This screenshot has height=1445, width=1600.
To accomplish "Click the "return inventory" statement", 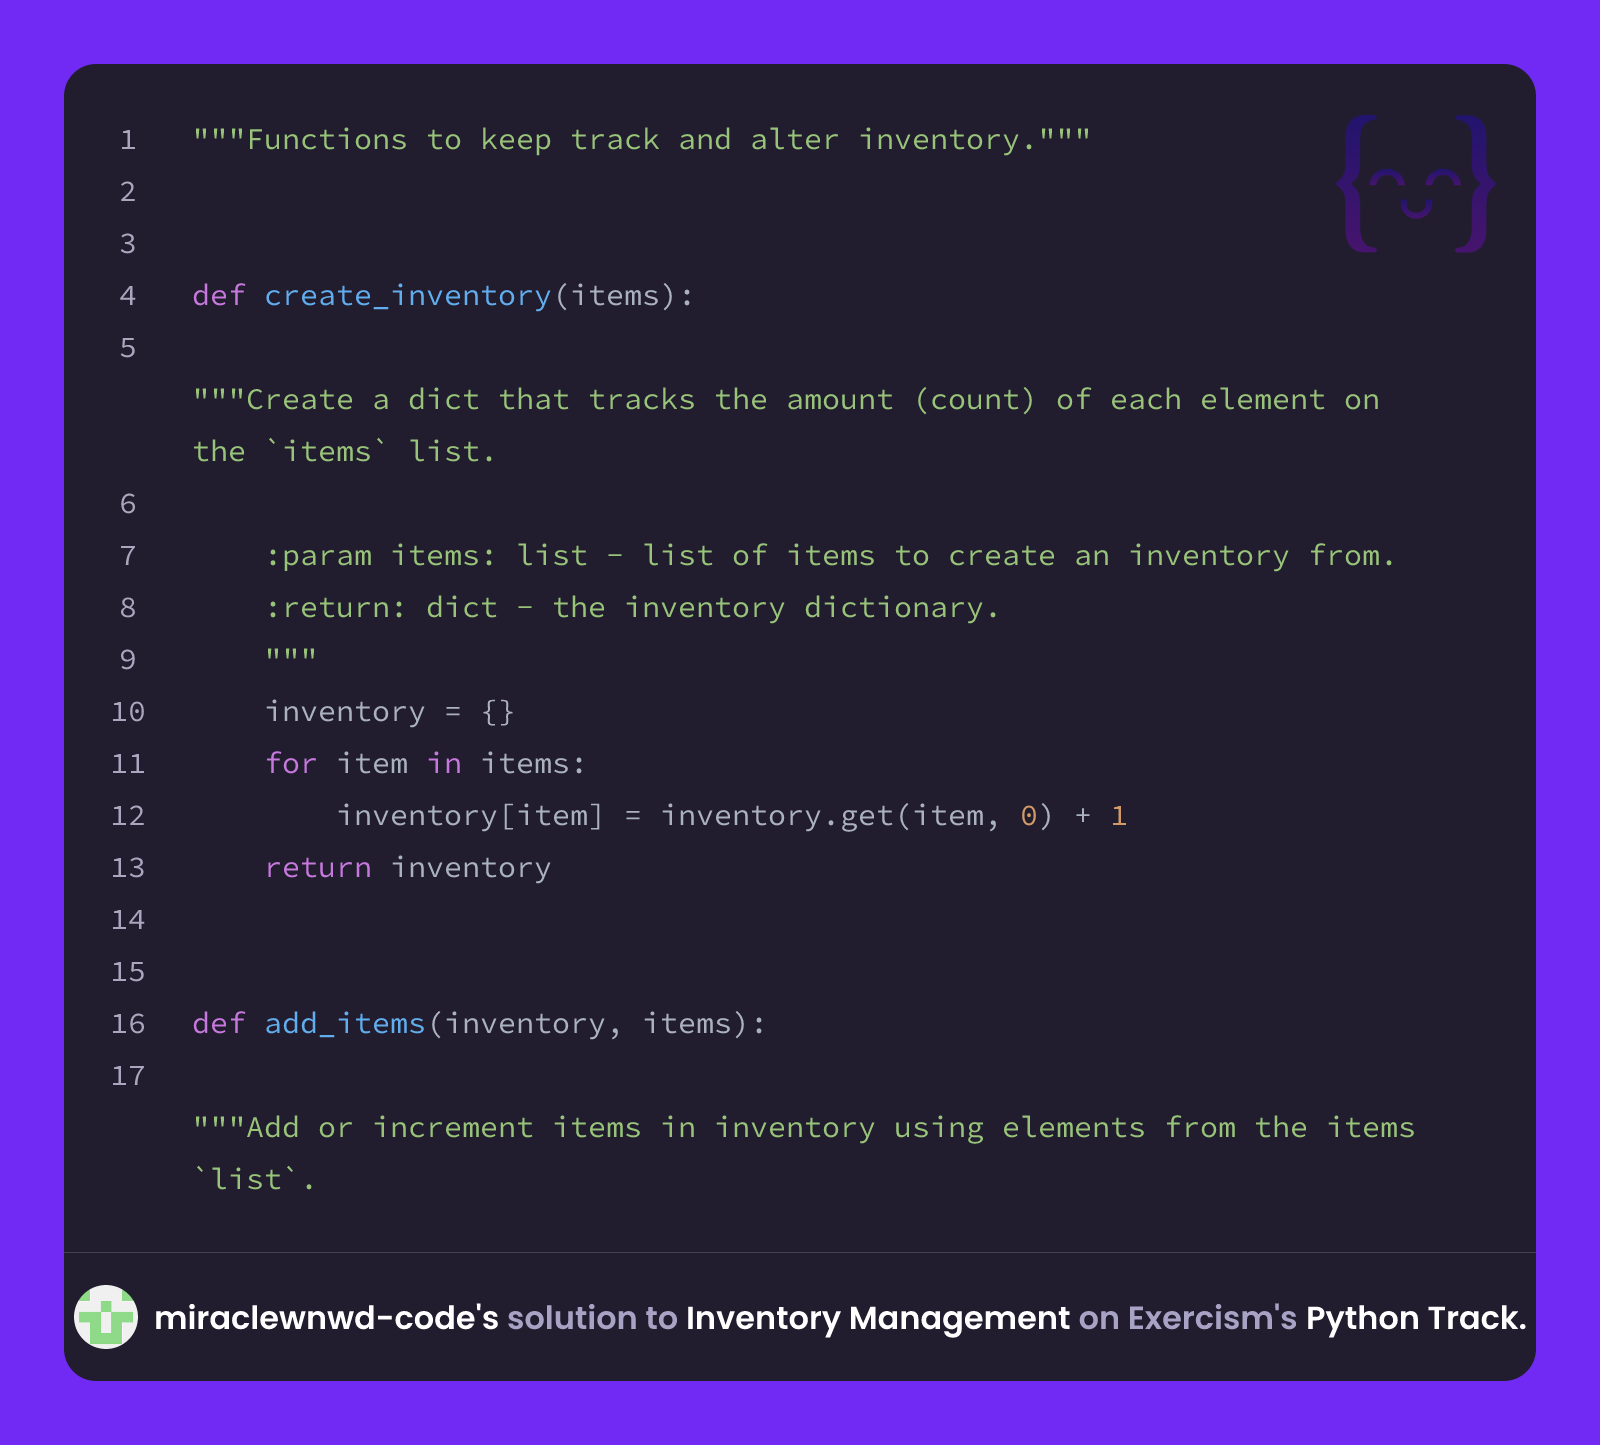I will point(408,868).
